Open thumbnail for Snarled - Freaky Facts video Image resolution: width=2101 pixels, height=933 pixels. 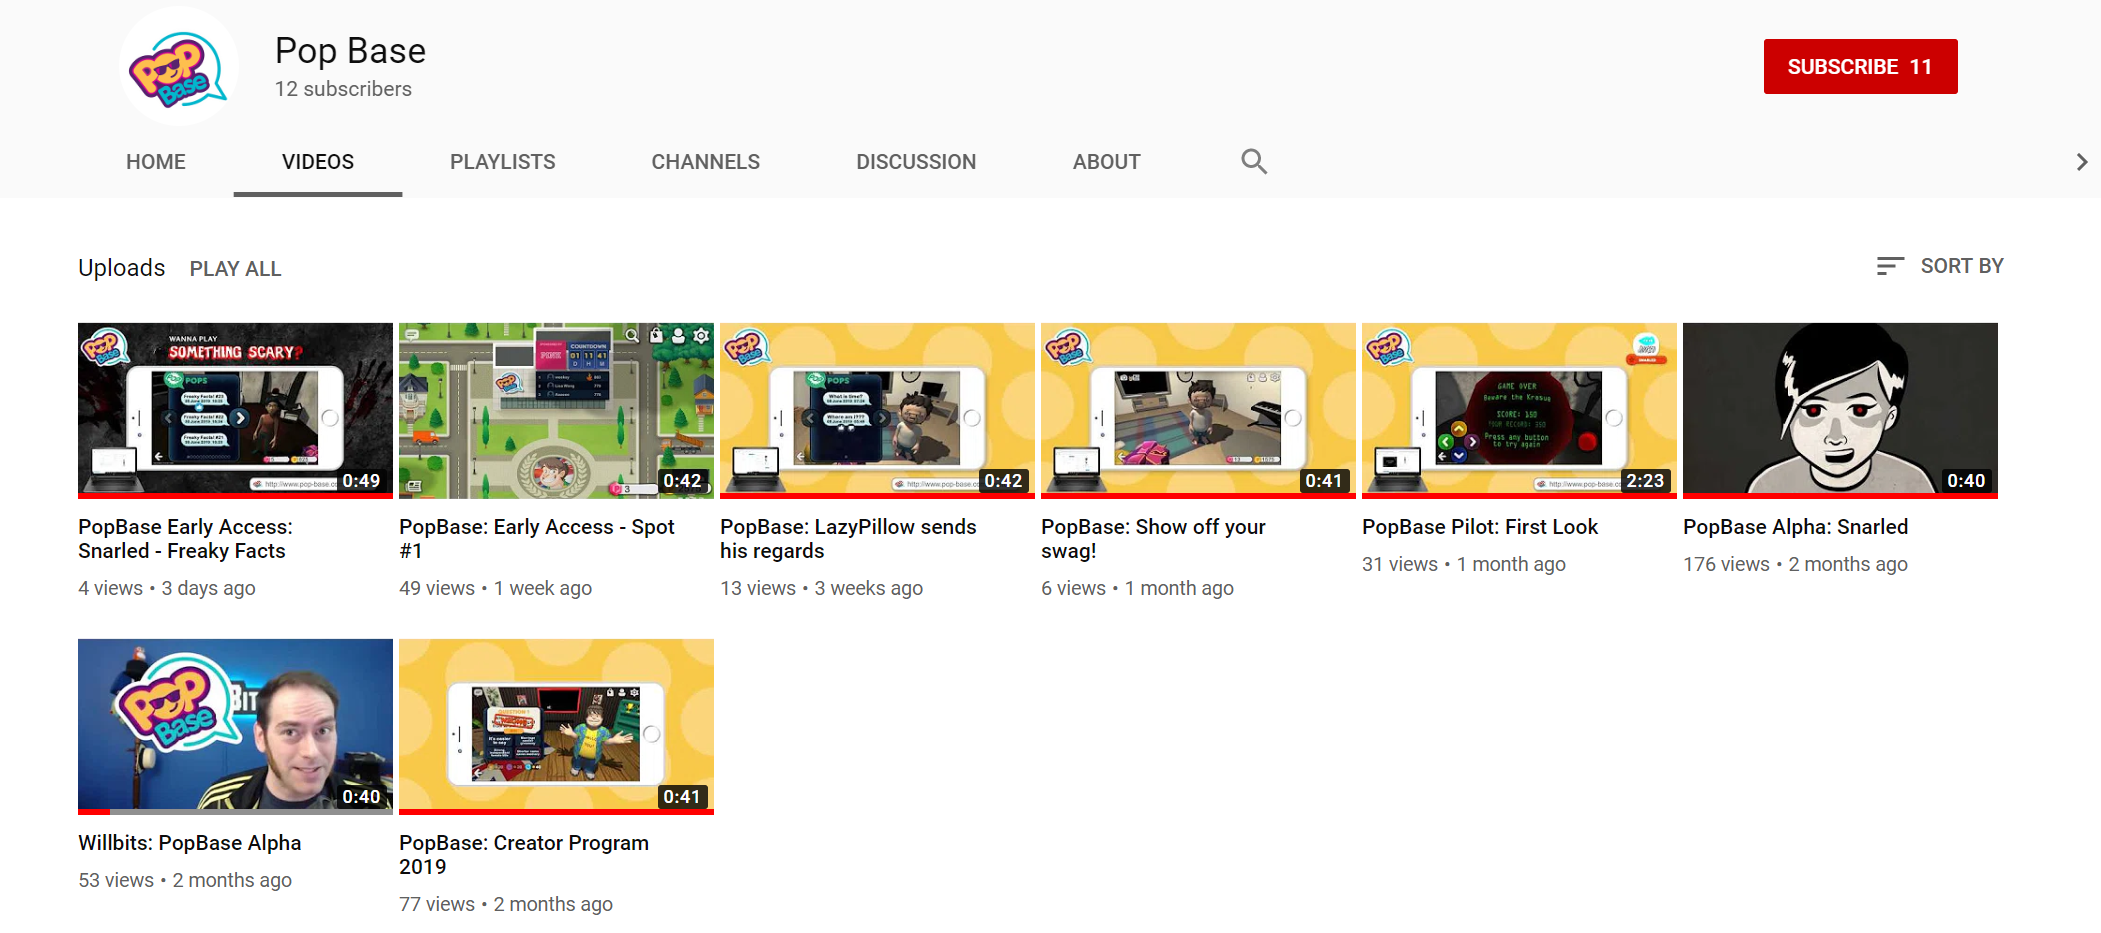[235, 410]
